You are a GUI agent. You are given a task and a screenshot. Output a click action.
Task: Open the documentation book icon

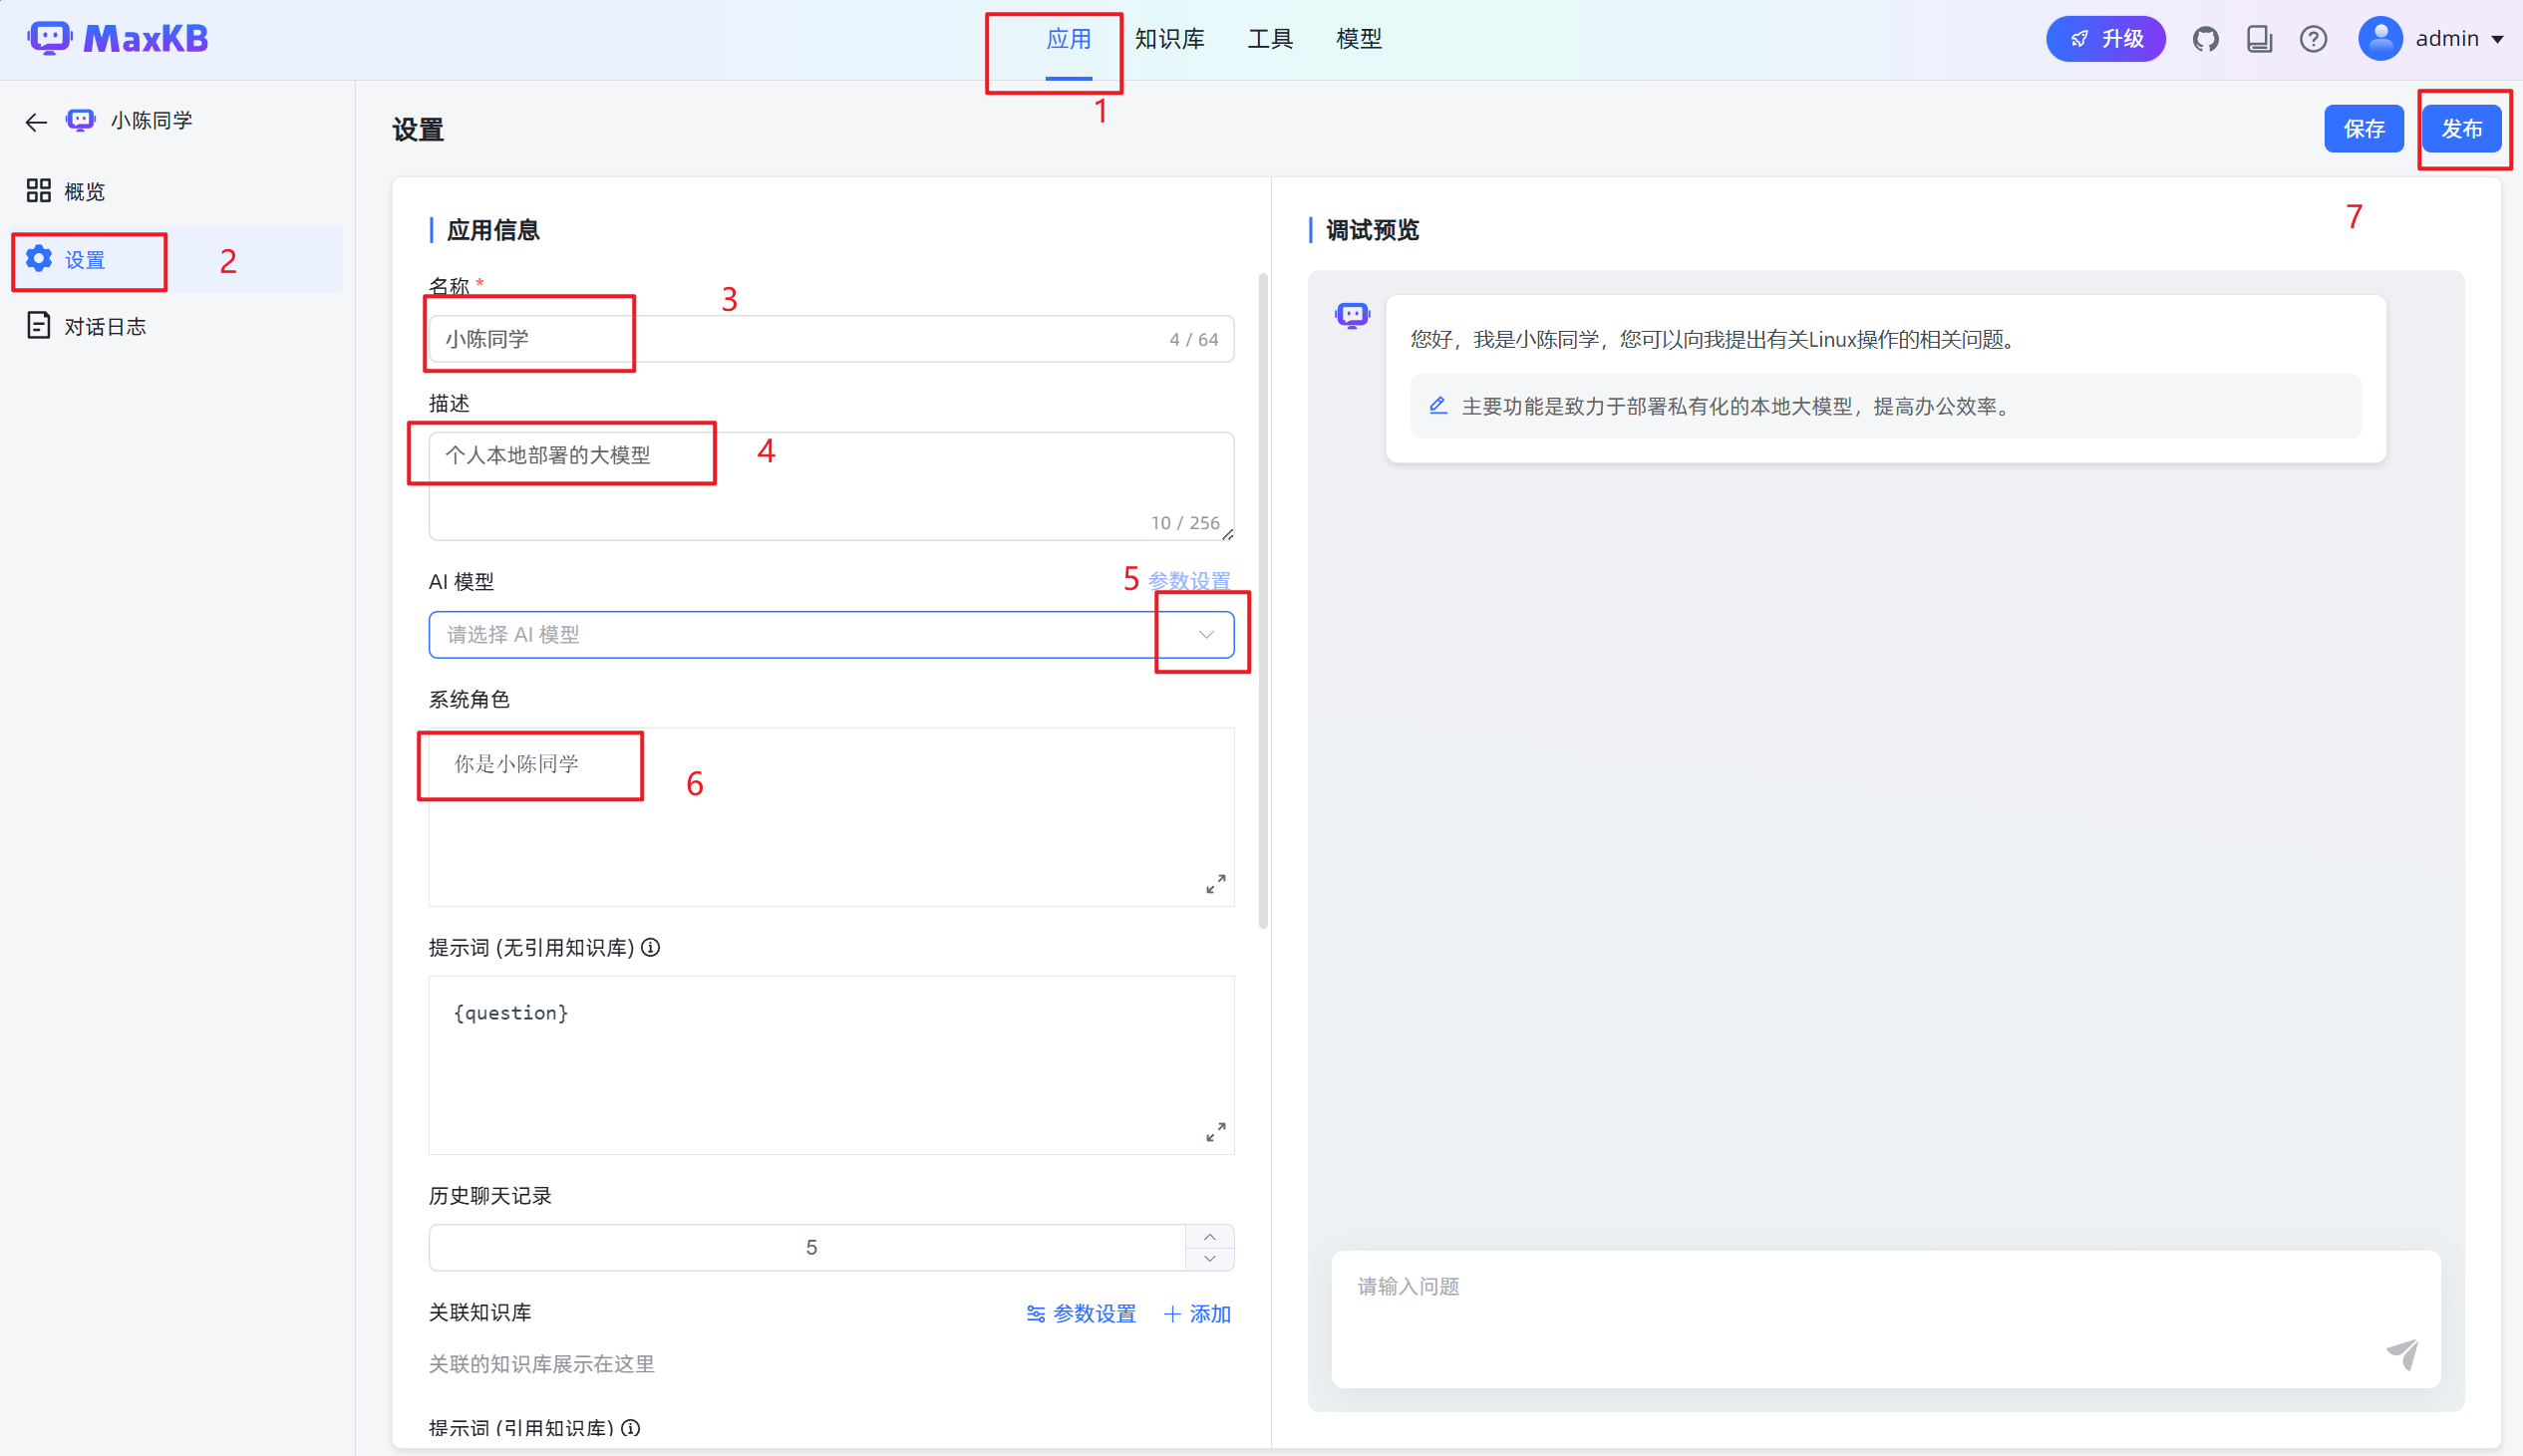[2259, 39]
